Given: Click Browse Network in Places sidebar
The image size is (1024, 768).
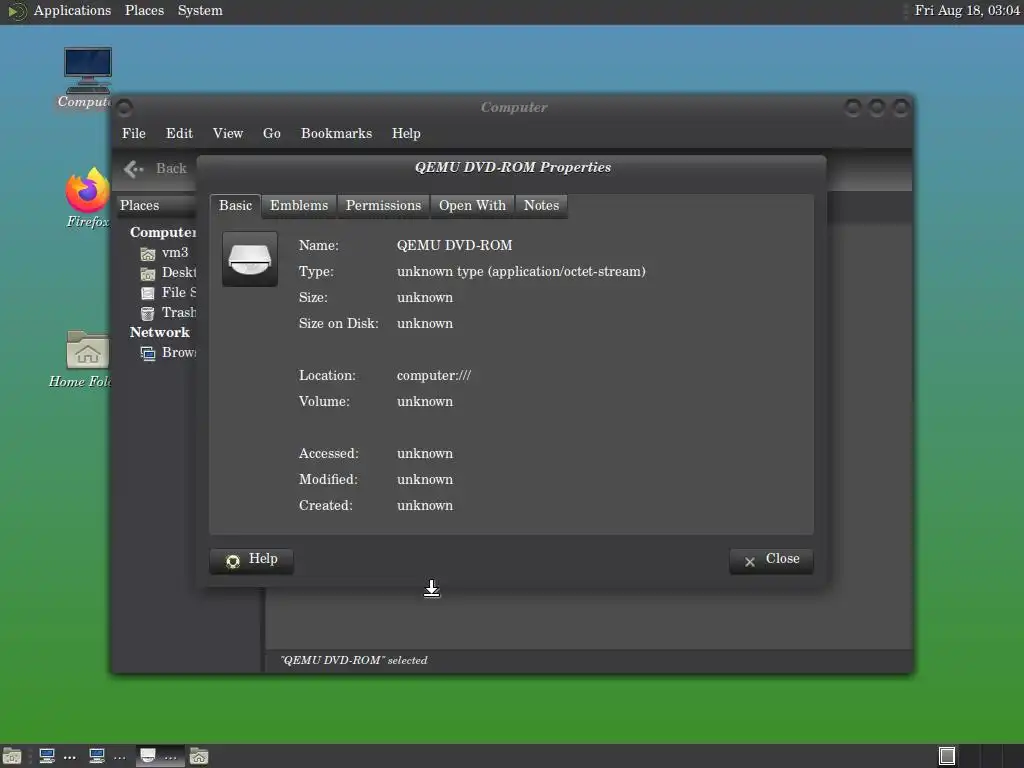Looking at the screenshot, I should pos(168,353).
